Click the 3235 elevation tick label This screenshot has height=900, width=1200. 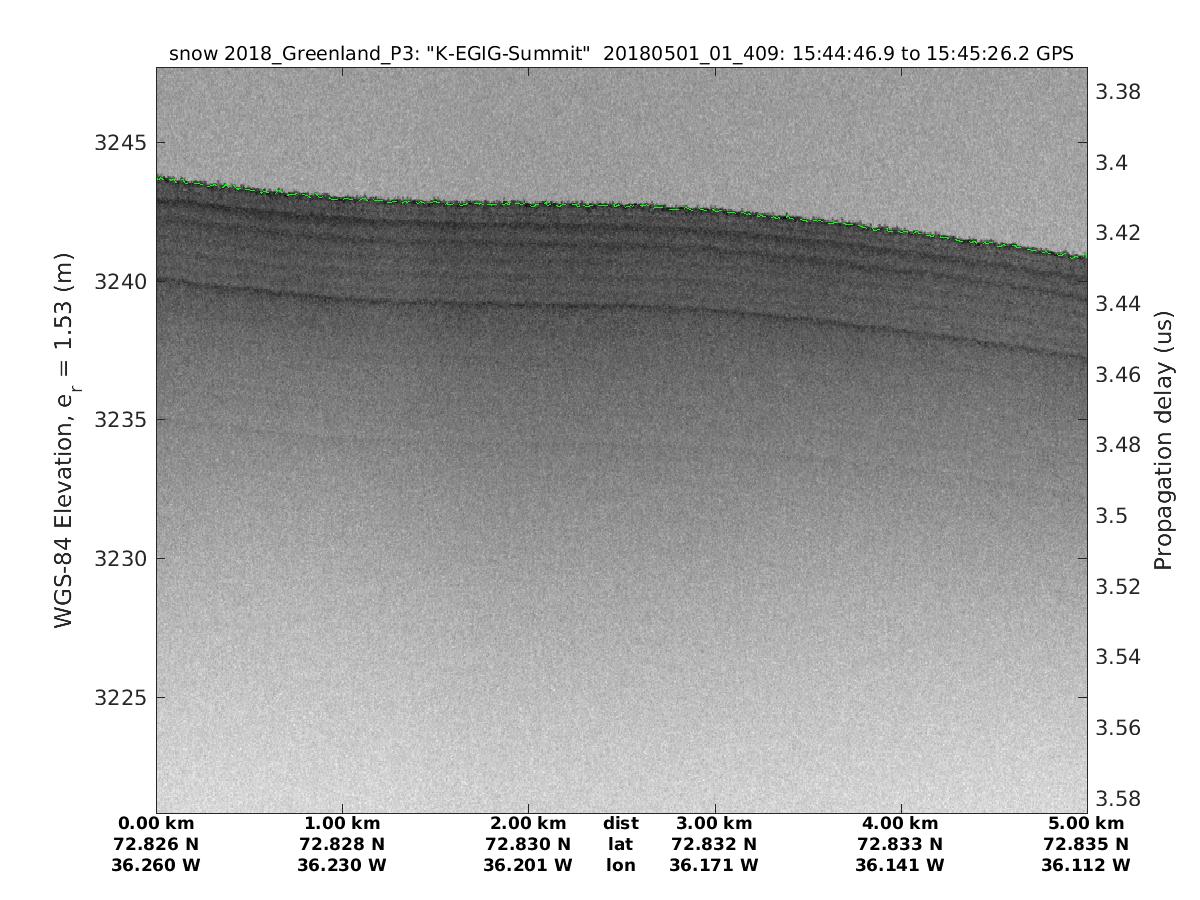click(x=120, y=420)
